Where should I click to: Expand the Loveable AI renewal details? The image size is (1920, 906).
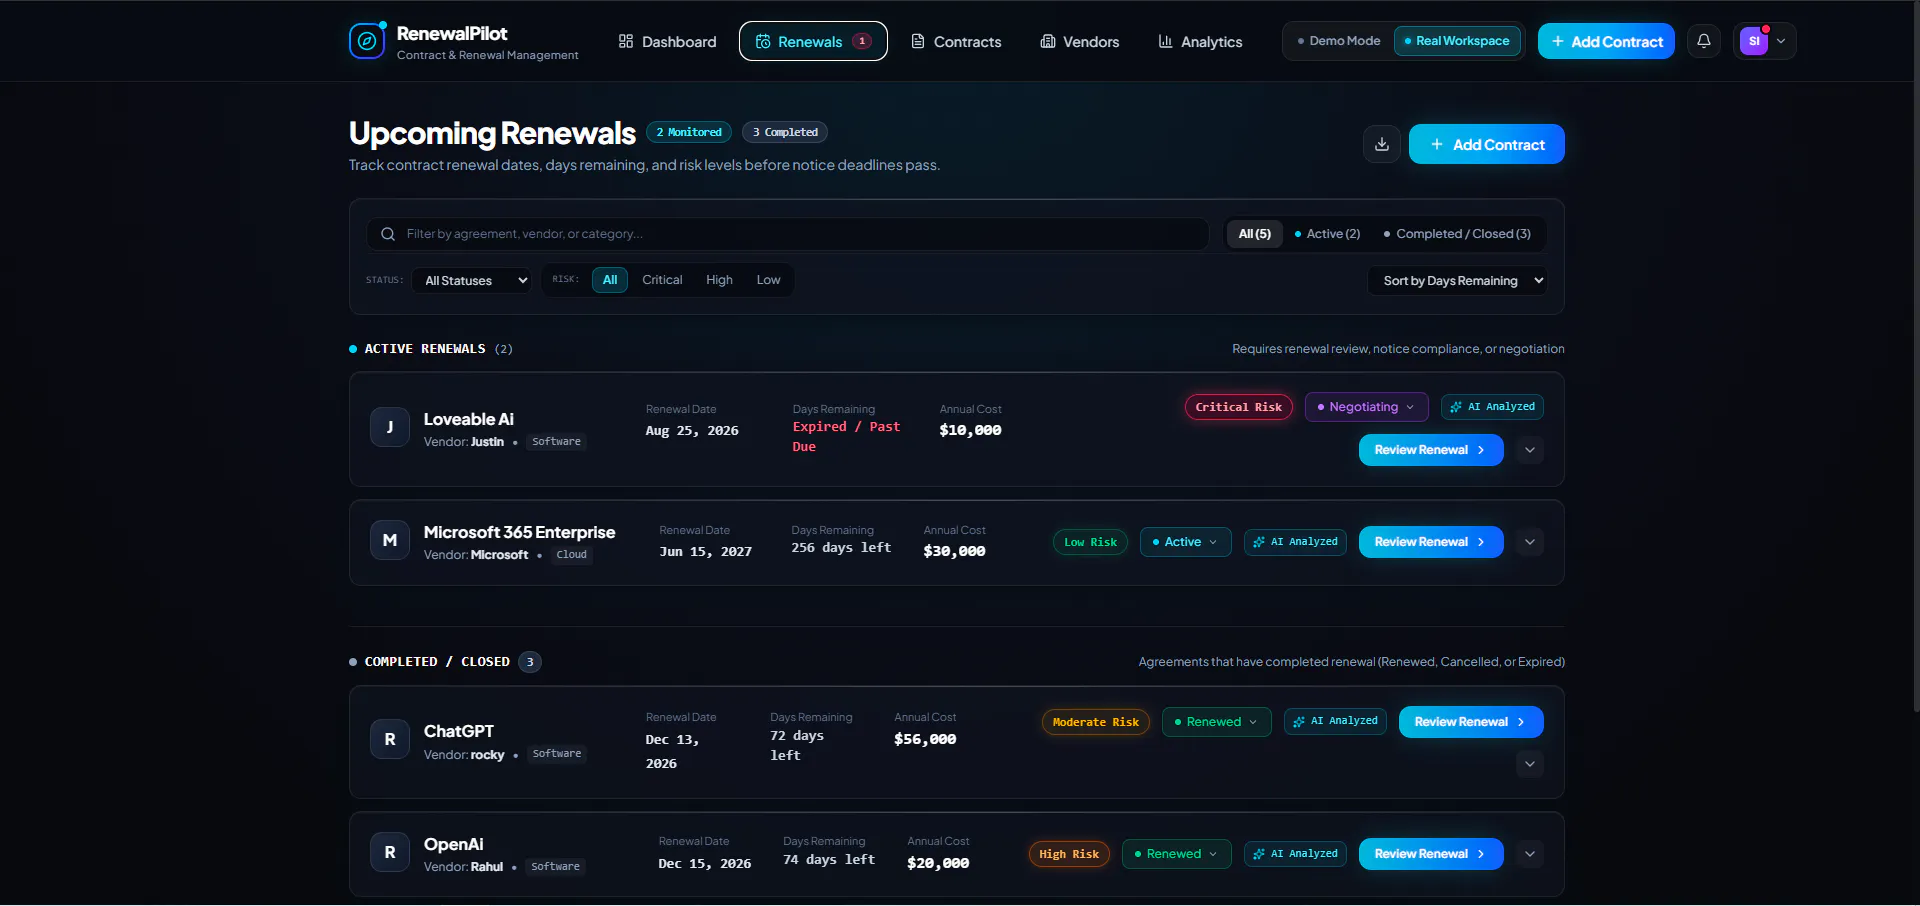(1530, 450)
